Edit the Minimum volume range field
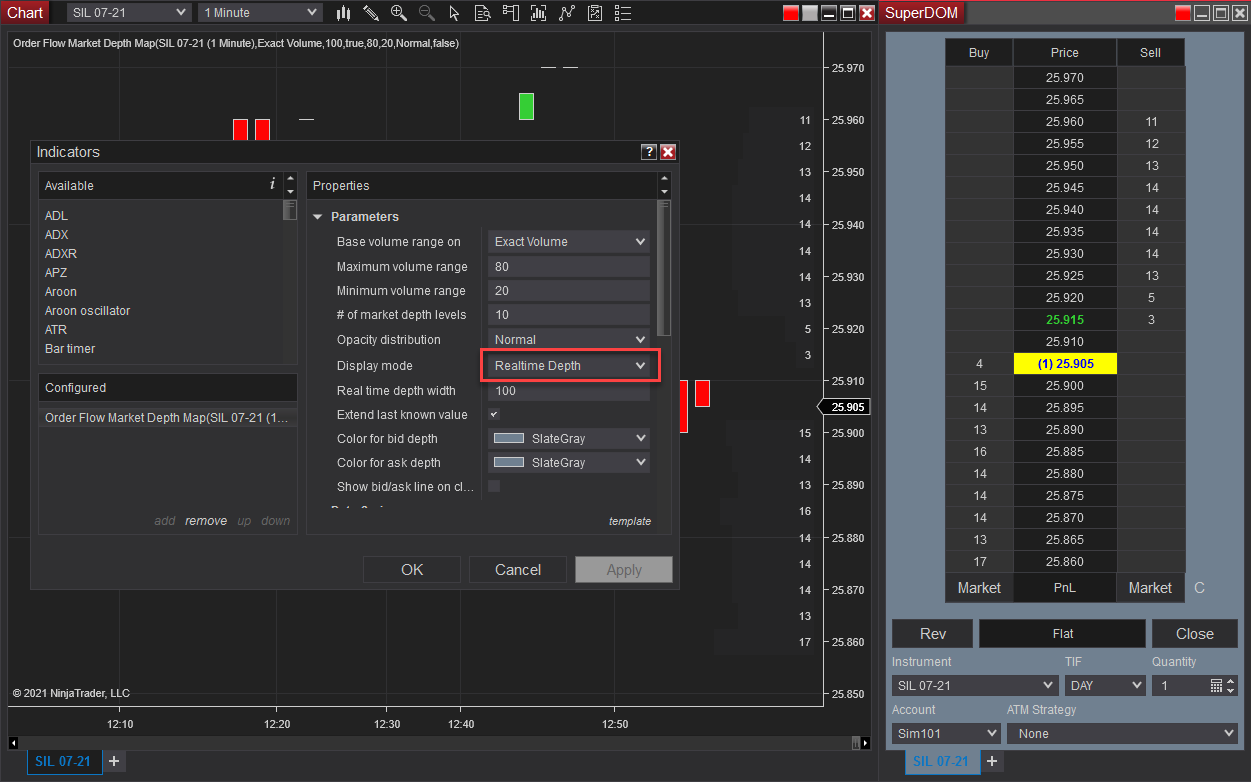 (x=569, y=291)
